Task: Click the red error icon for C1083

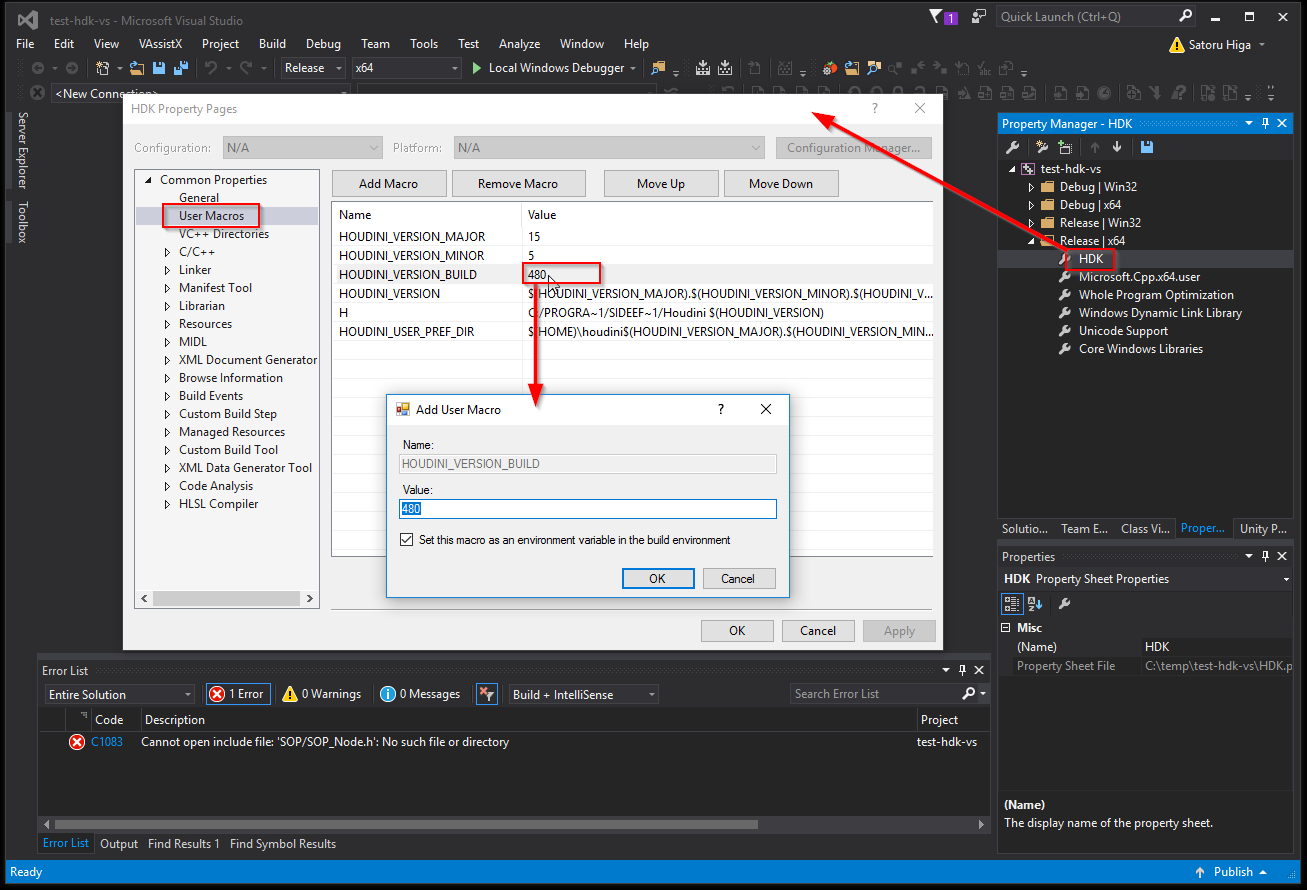Action: pyautogui.click(x=77, y=742)
